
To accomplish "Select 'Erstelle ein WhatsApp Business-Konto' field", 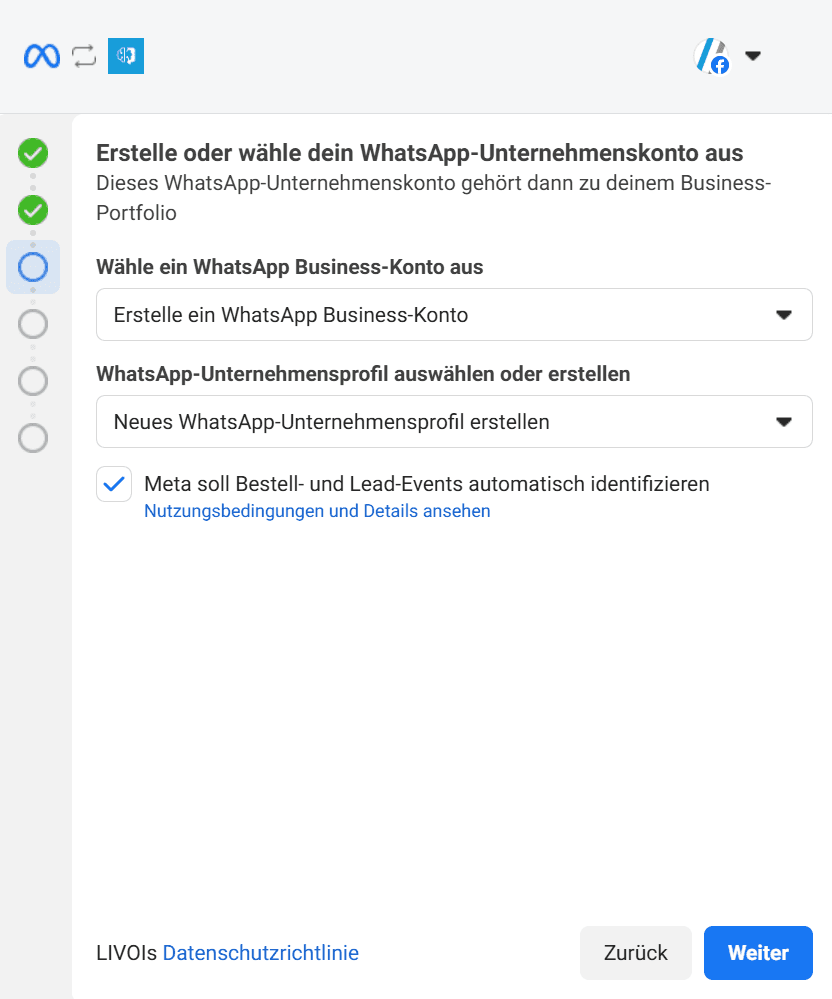I will (400, 314).
